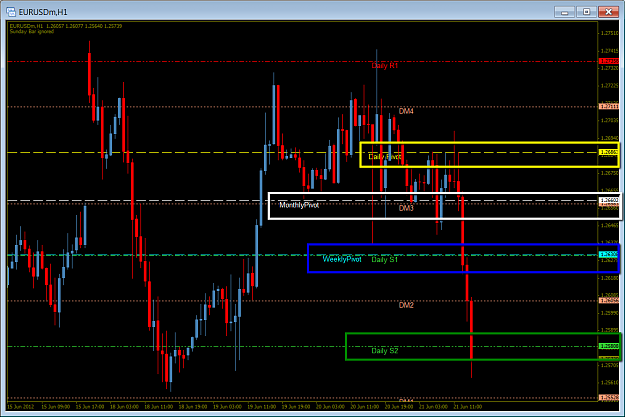625x417 pixels.
Task: Select the 'Daily Pivot' yellow label
Action: [385, 156]
